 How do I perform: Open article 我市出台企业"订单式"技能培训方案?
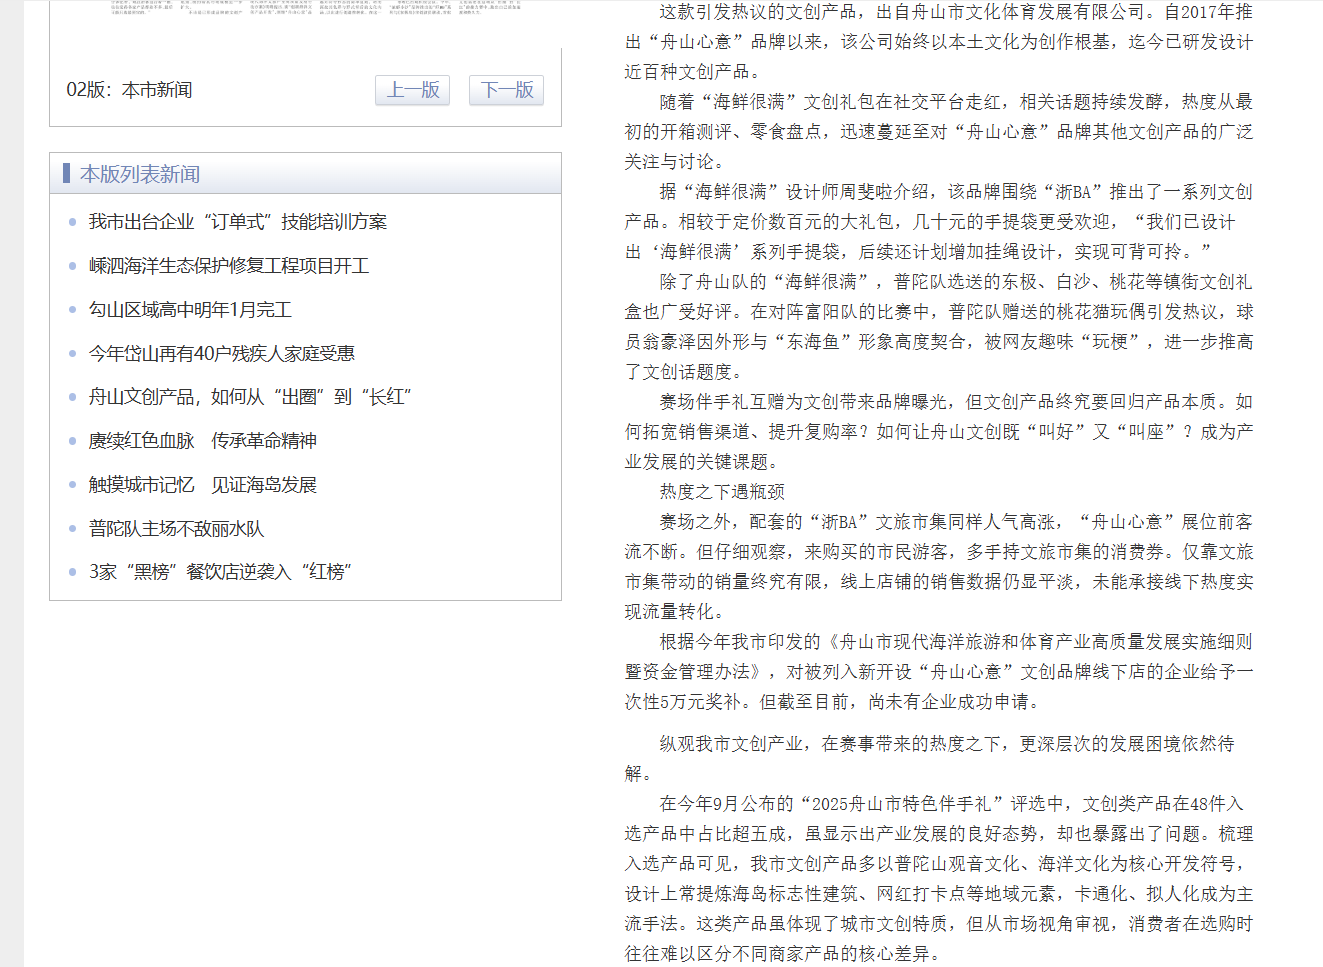click(237, 222)
